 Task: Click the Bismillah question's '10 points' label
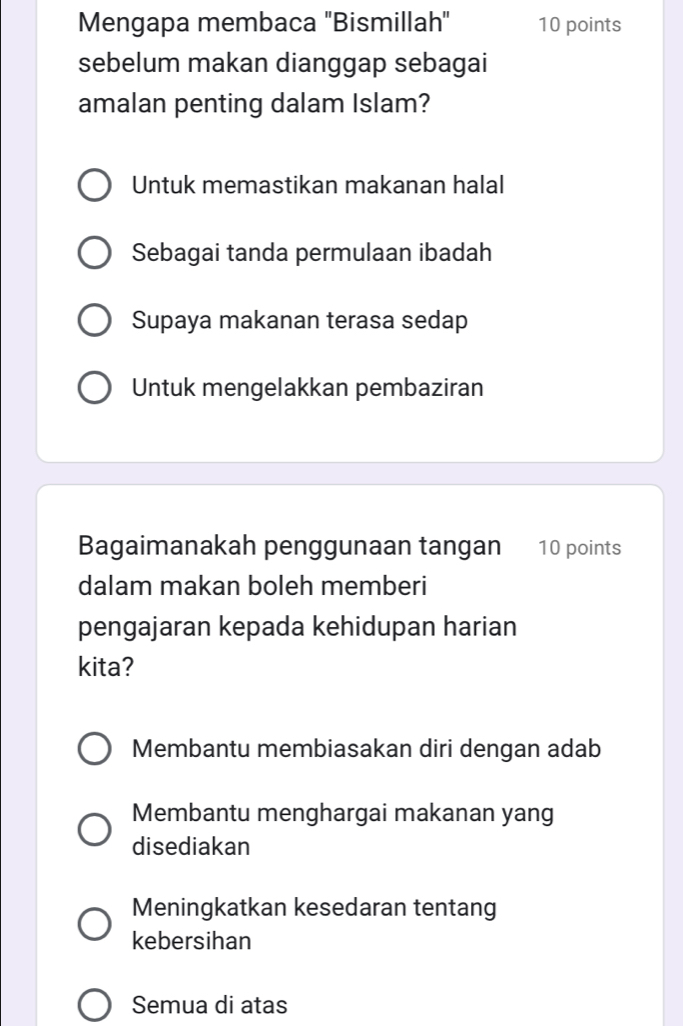click(578, 25)
